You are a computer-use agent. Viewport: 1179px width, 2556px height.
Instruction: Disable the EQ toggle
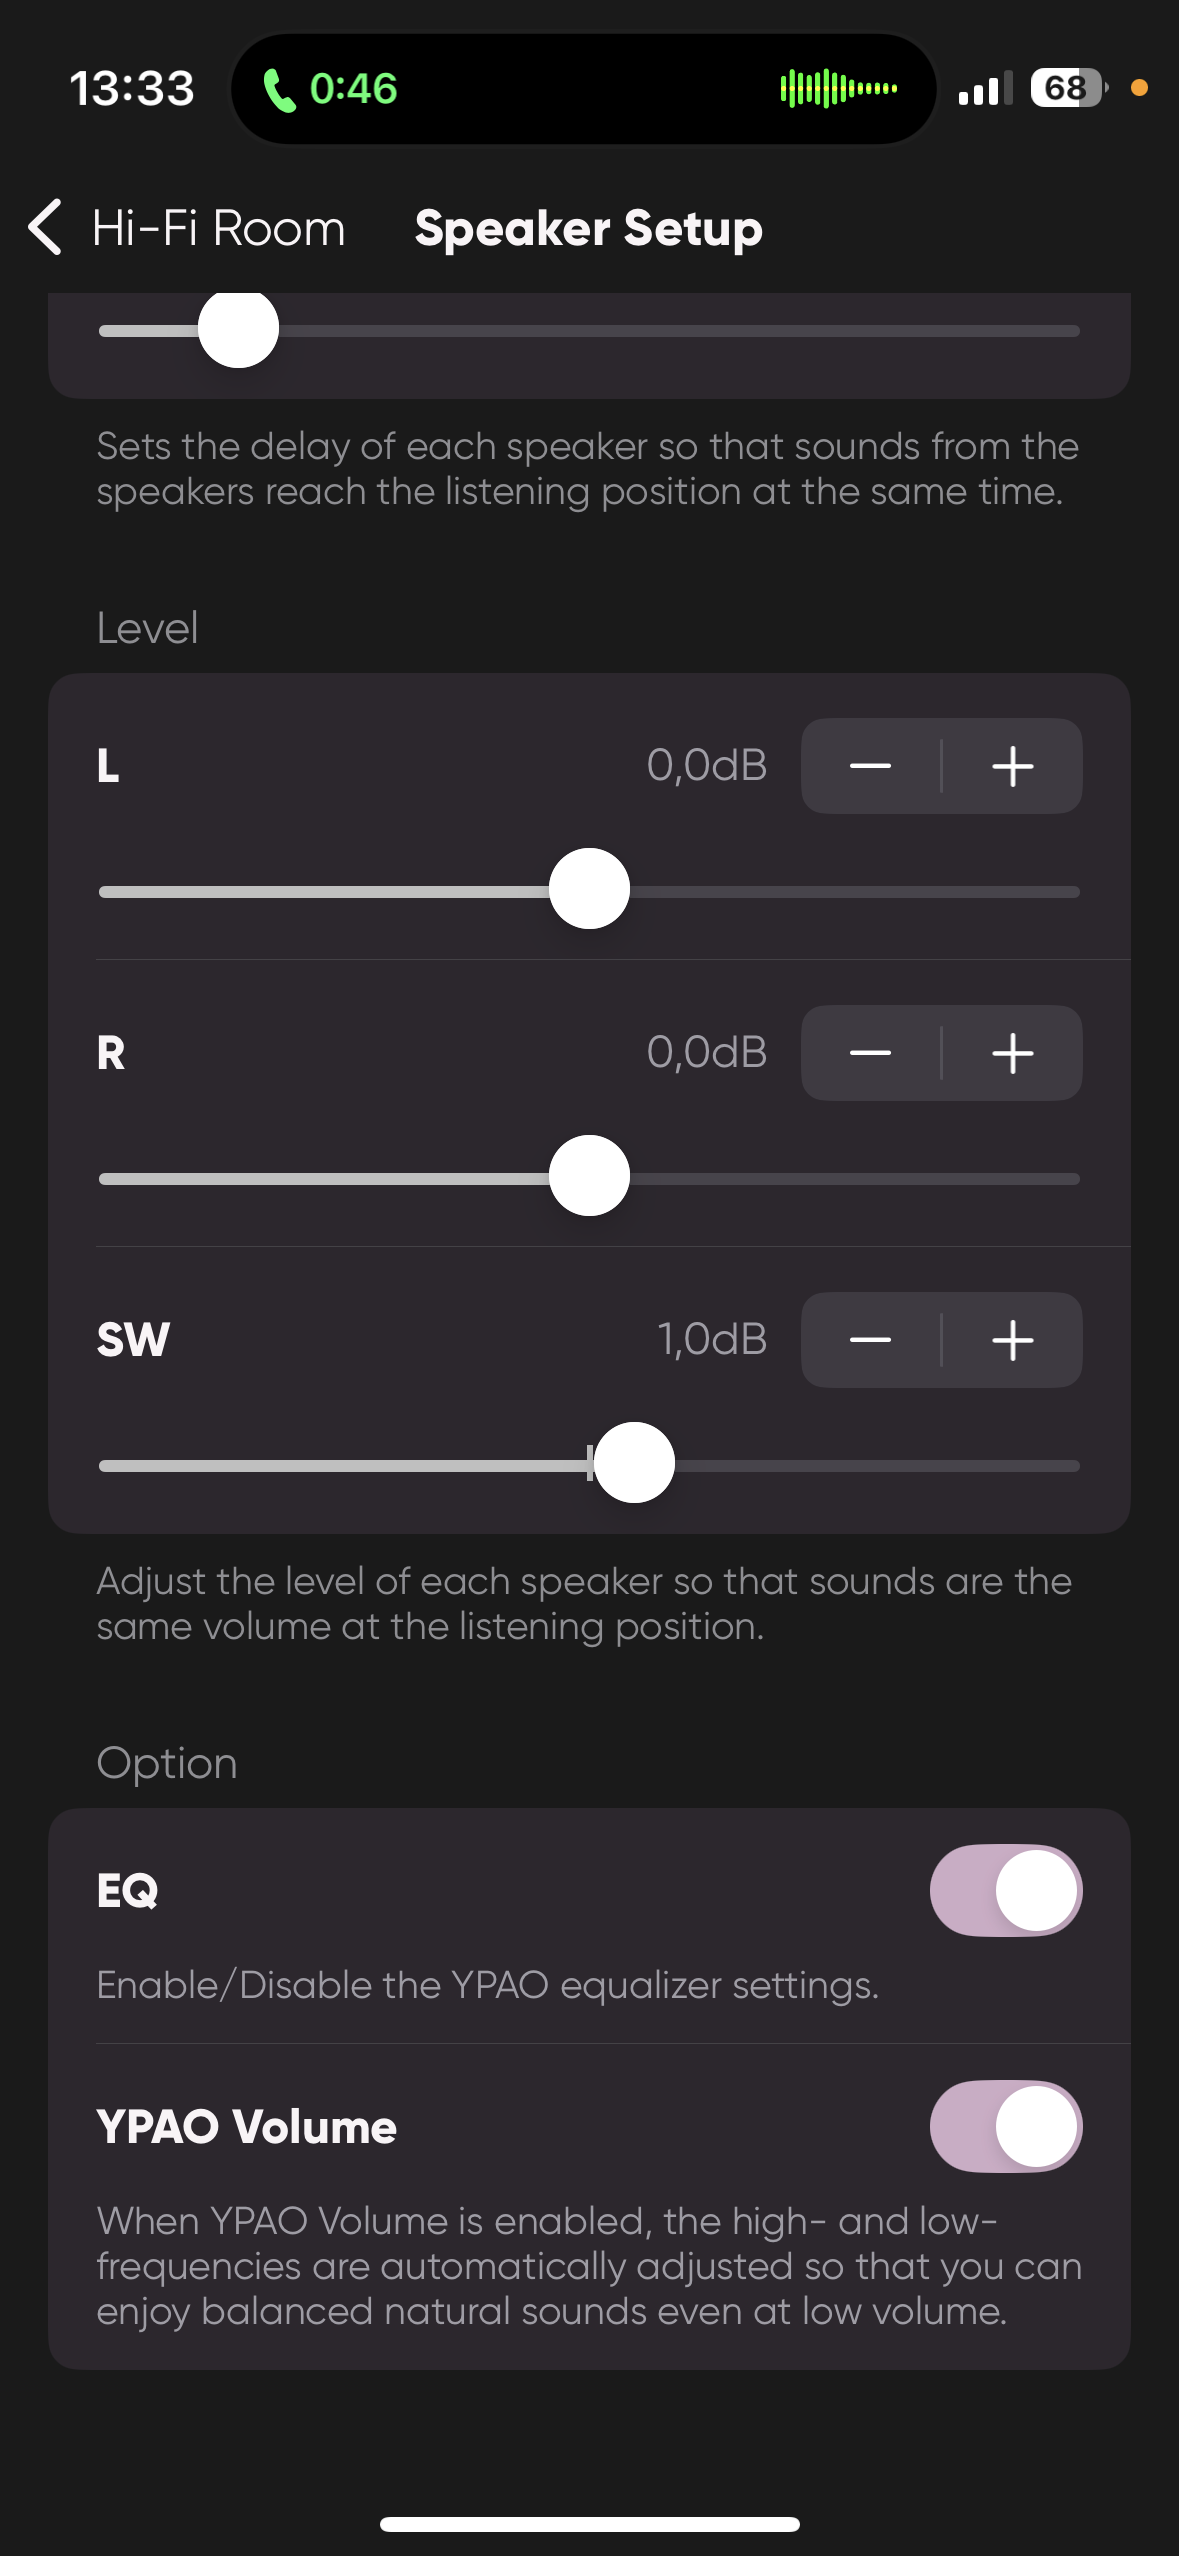coord(1005,1890)
